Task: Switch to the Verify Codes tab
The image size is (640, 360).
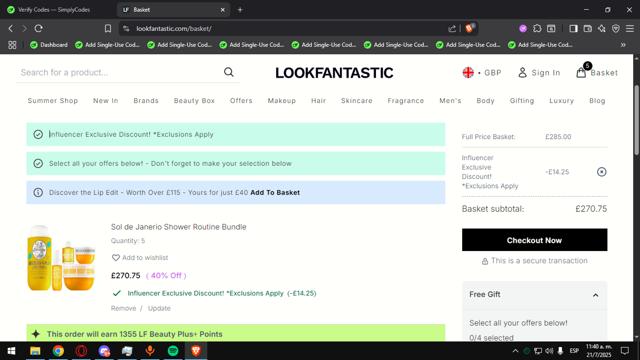Action: pyautogui.click(x=54, y=9)
